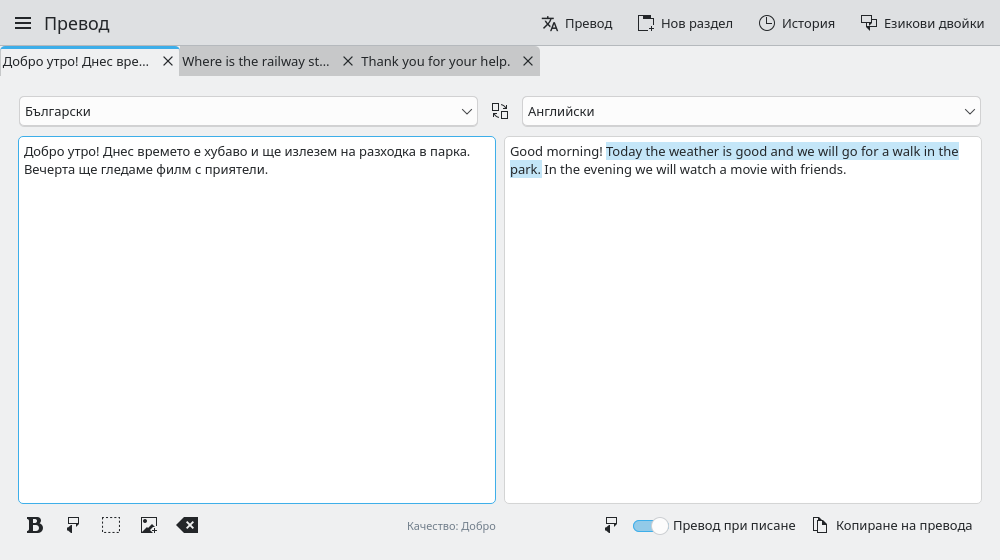Expand the Български source language dropdown
This screenshot has height=560, width=1000.
click(x=248, y=112)
